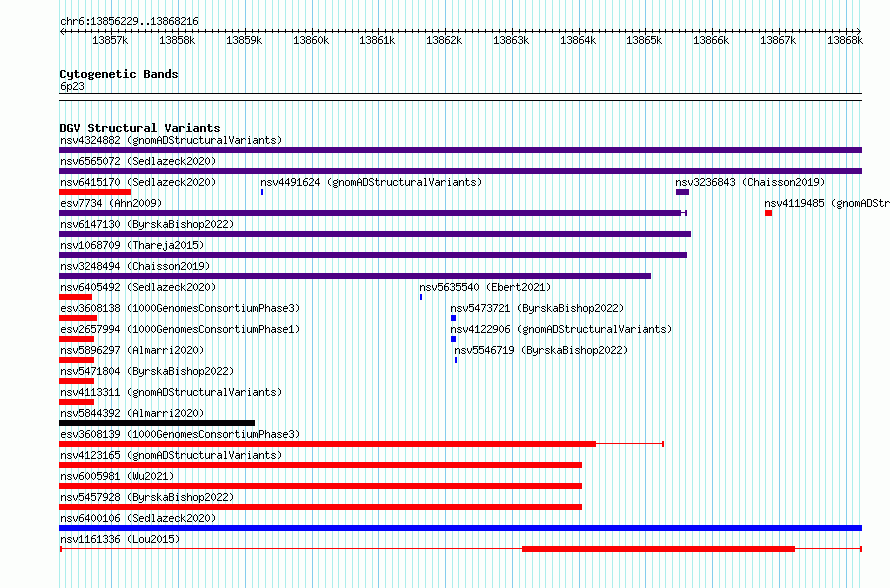Click the nsv4491624 gnomAD variant label
The image size is (890, 588).
(x=371, y=182)
